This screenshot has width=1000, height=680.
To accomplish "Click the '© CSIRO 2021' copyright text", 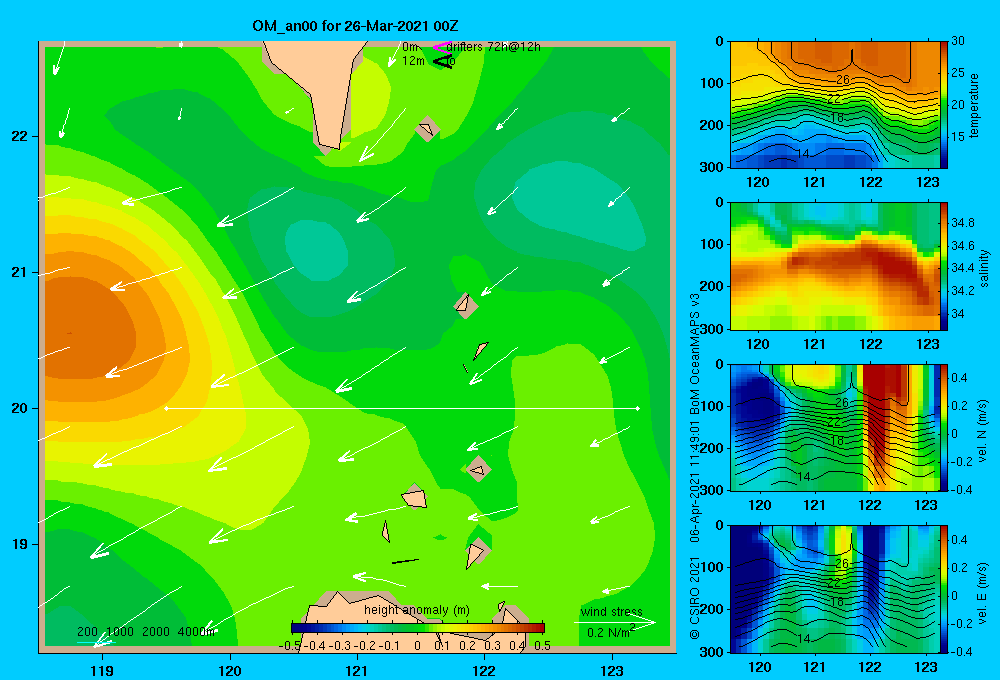I will click(695, 598).
